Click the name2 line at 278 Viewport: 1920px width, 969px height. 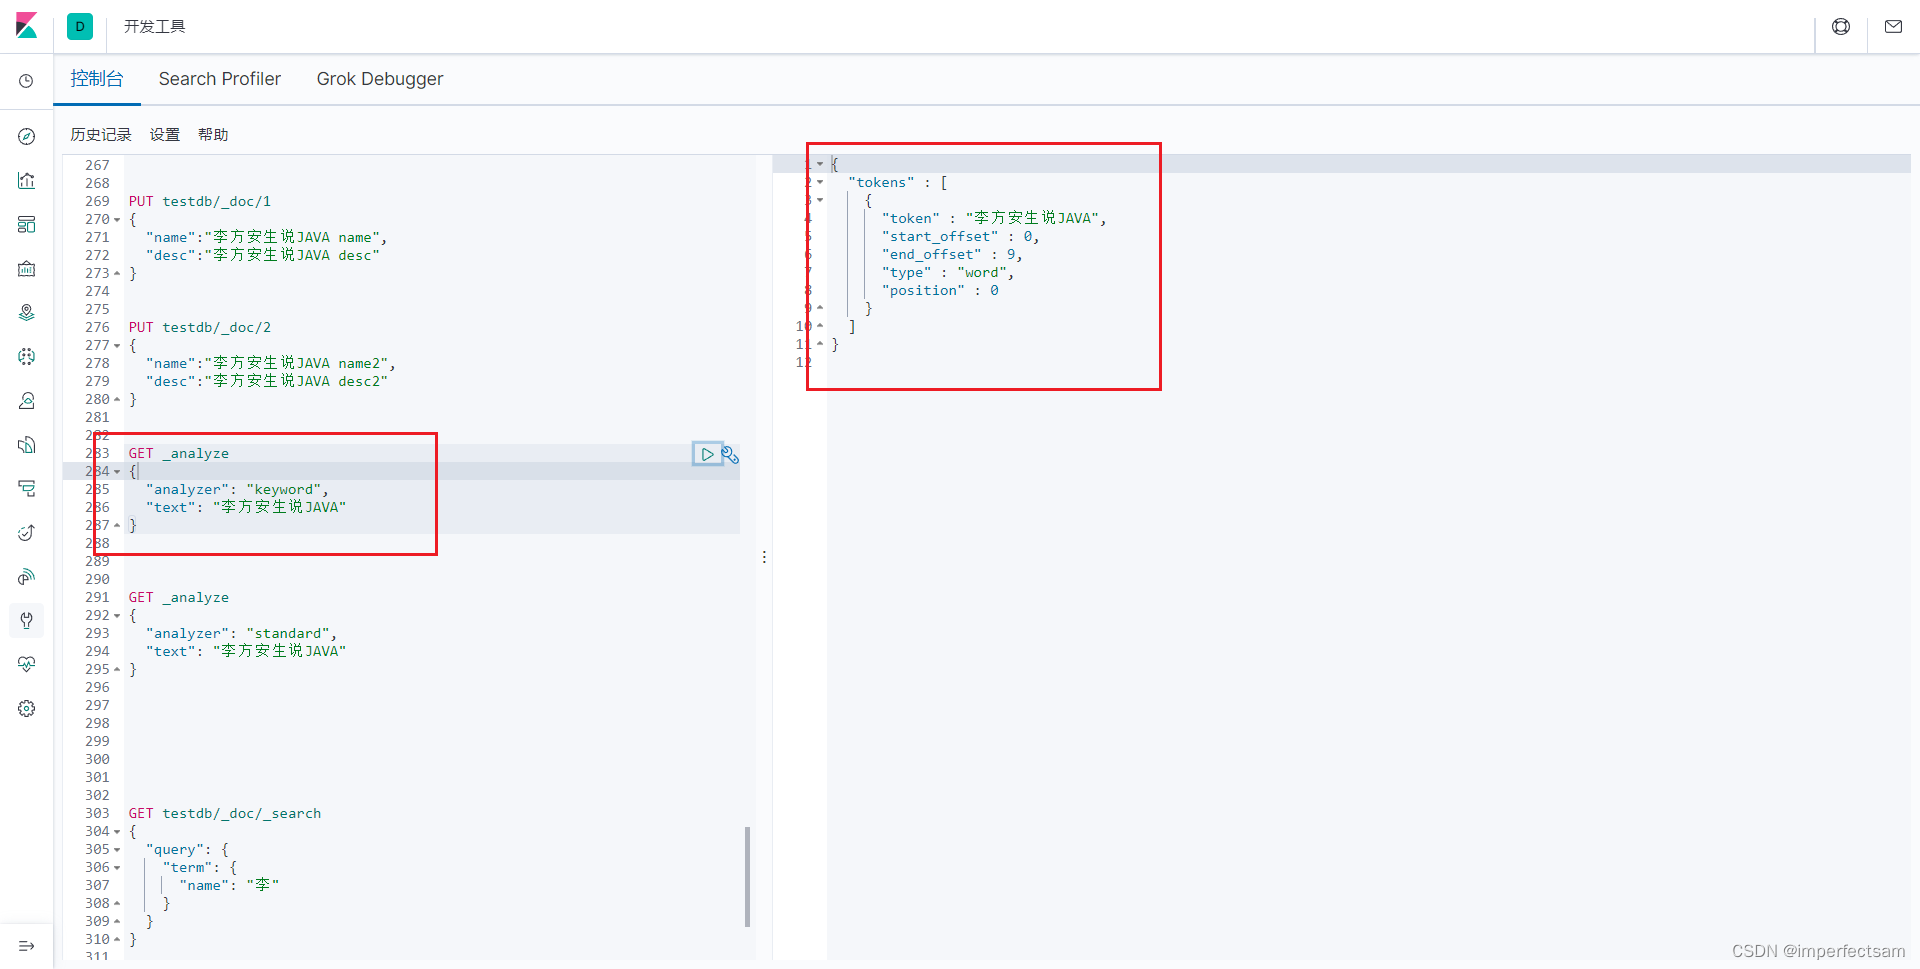pyautogui.click(x=271, y=364)
